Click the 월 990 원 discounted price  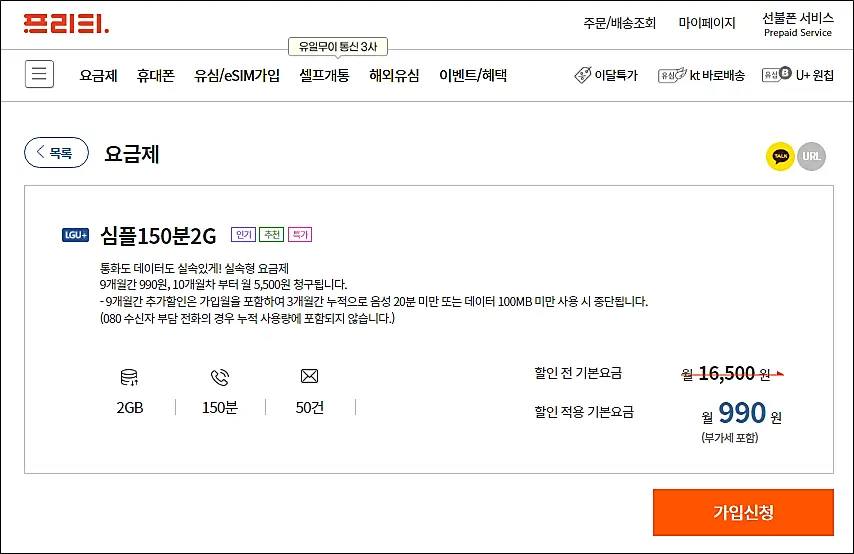(742, 413)
